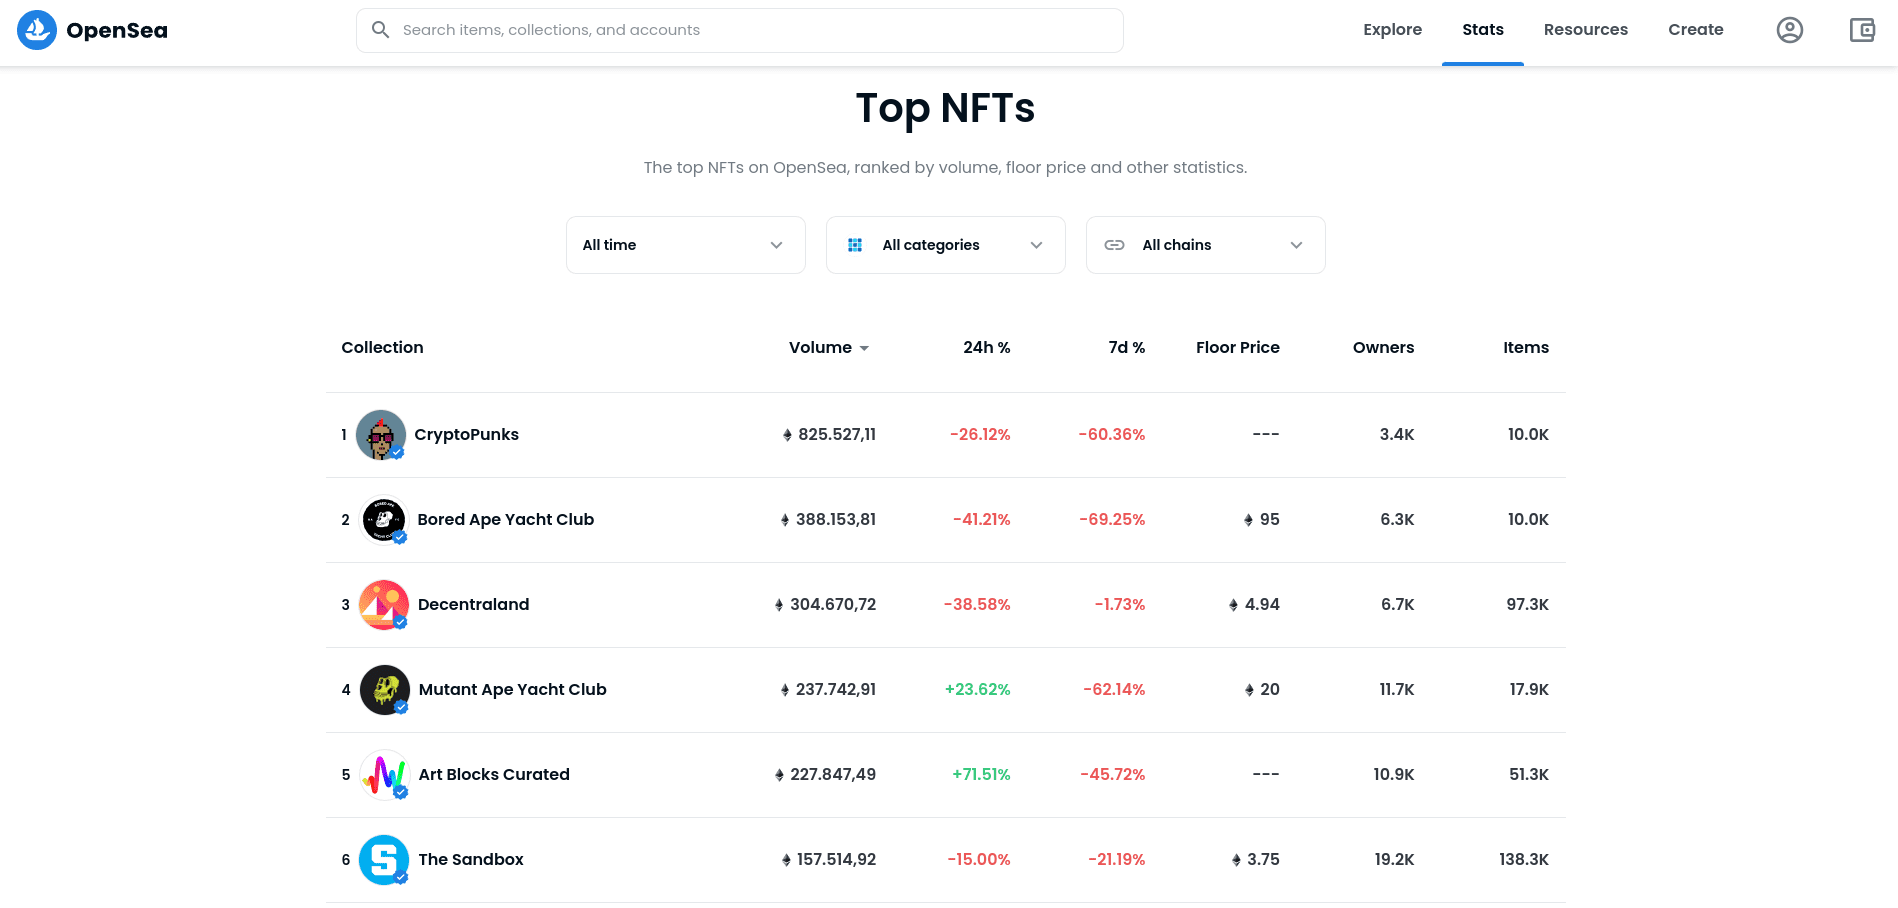Expand the All time chevron arrow
The image size is (1898, 908).
776,245
